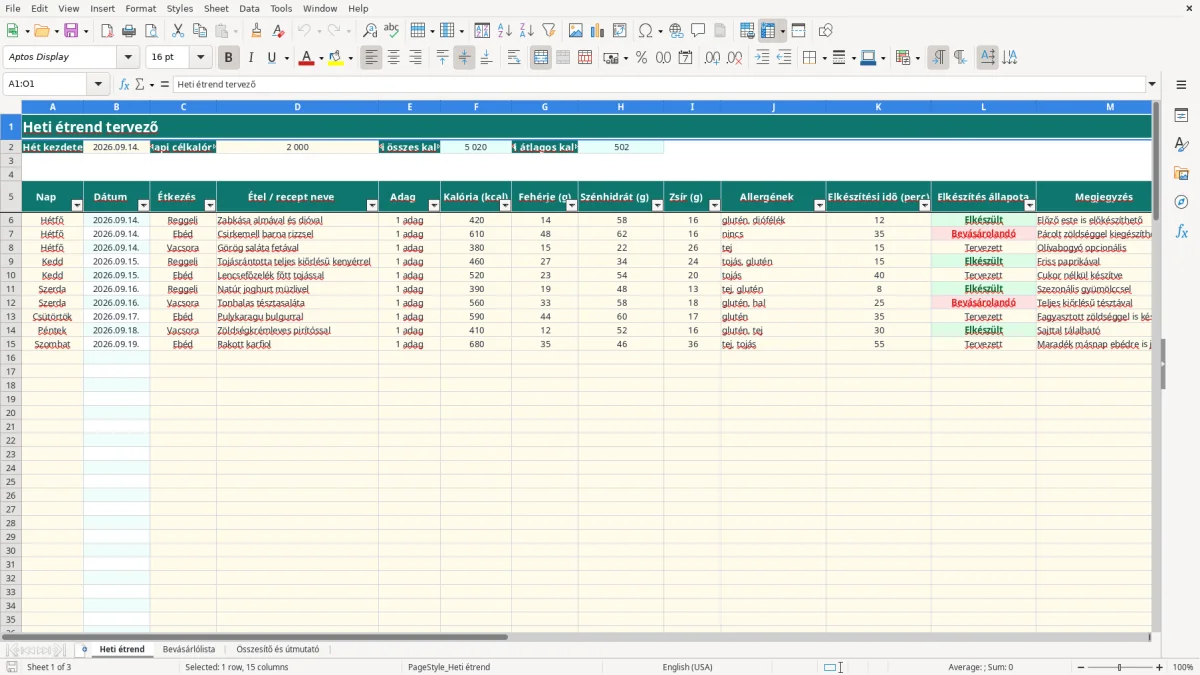The image size is (1200, 675).
Task: Insert a hyperlink
Action: 676,31
